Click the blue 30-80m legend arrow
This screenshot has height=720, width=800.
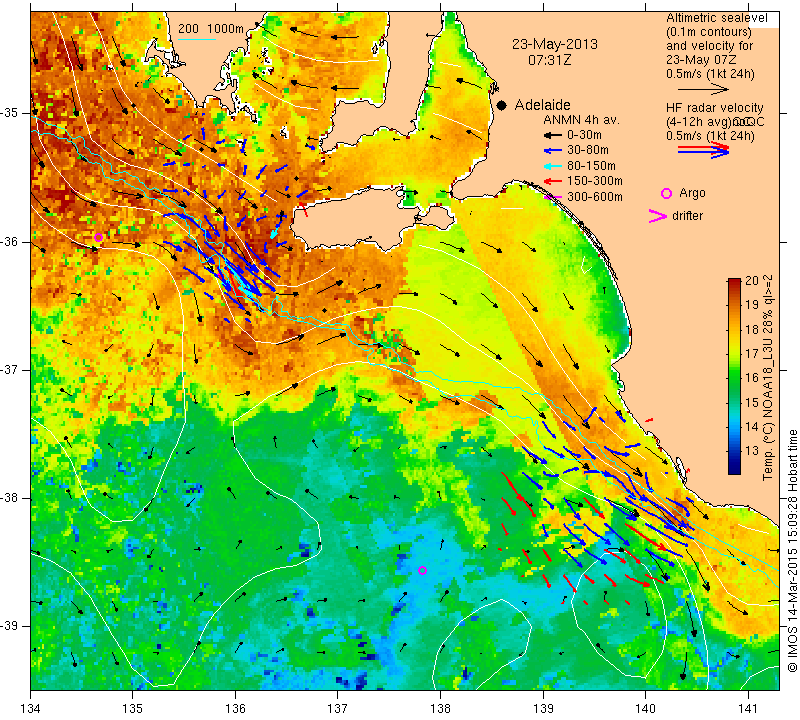coord(553,151)
